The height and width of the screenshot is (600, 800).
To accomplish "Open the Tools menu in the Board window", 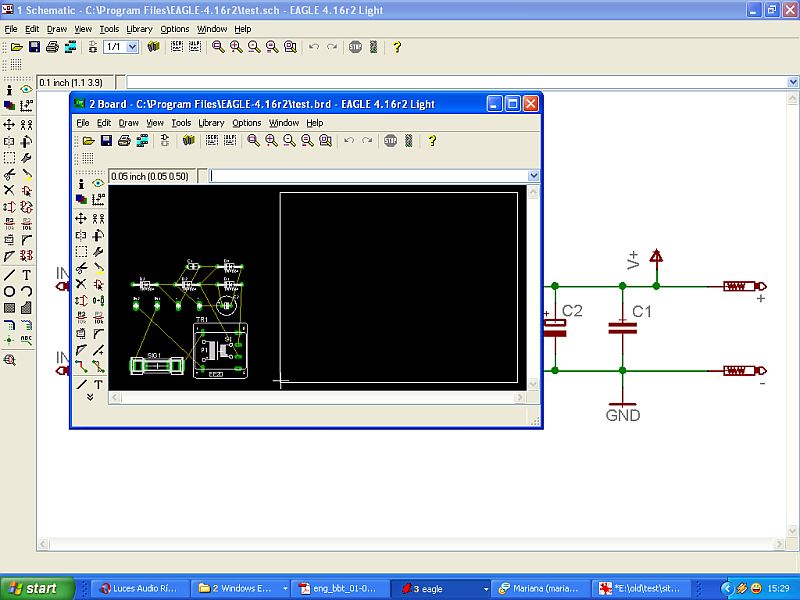I will (181, 123).
